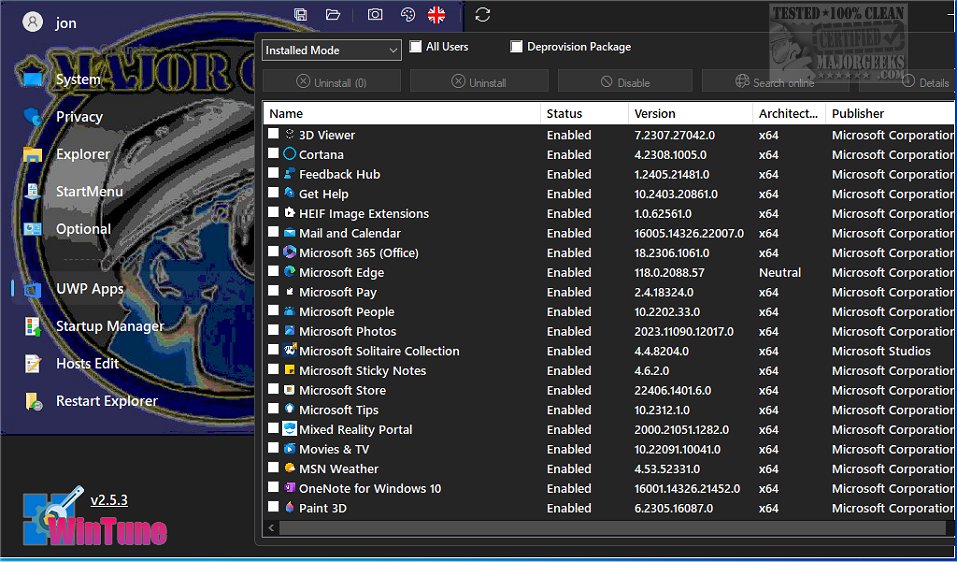Sort by the Architecture column header

tap(789, 113)
